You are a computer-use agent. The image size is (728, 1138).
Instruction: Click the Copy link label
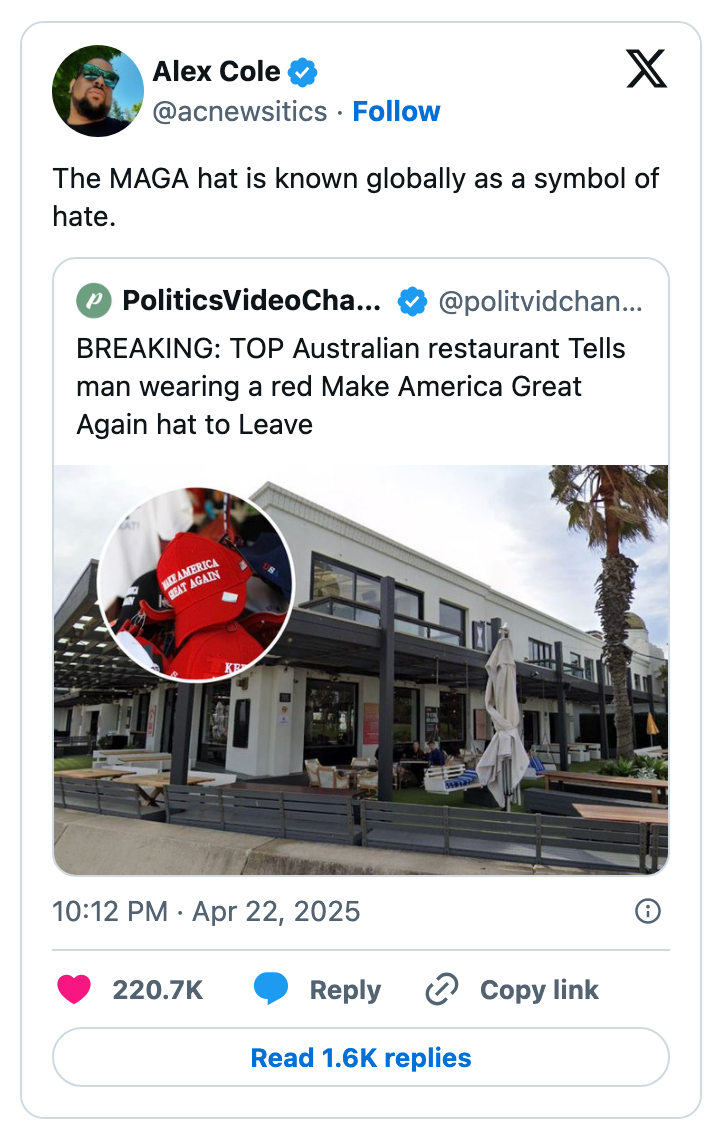pyautogui.click(x=538, y=989)
